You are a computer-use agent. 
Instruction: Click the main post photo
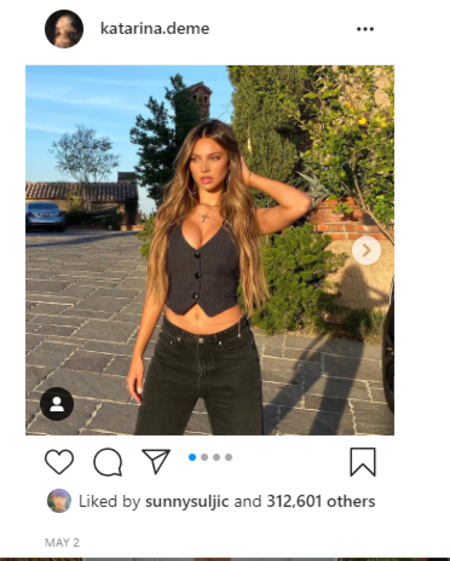click(x=210, y=250)
